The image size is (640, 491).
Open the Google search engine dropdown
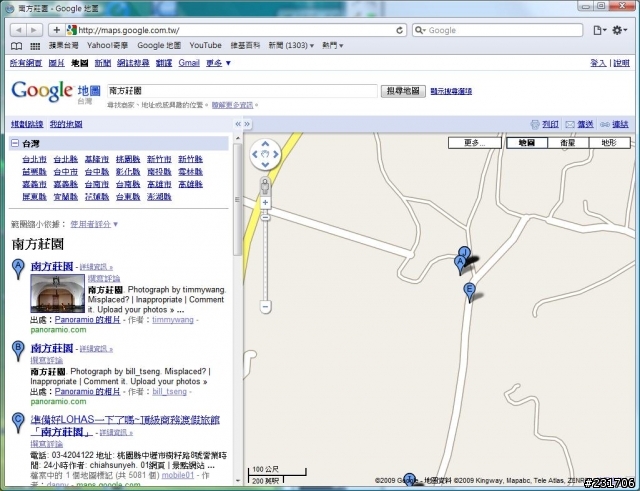[420, 30]
